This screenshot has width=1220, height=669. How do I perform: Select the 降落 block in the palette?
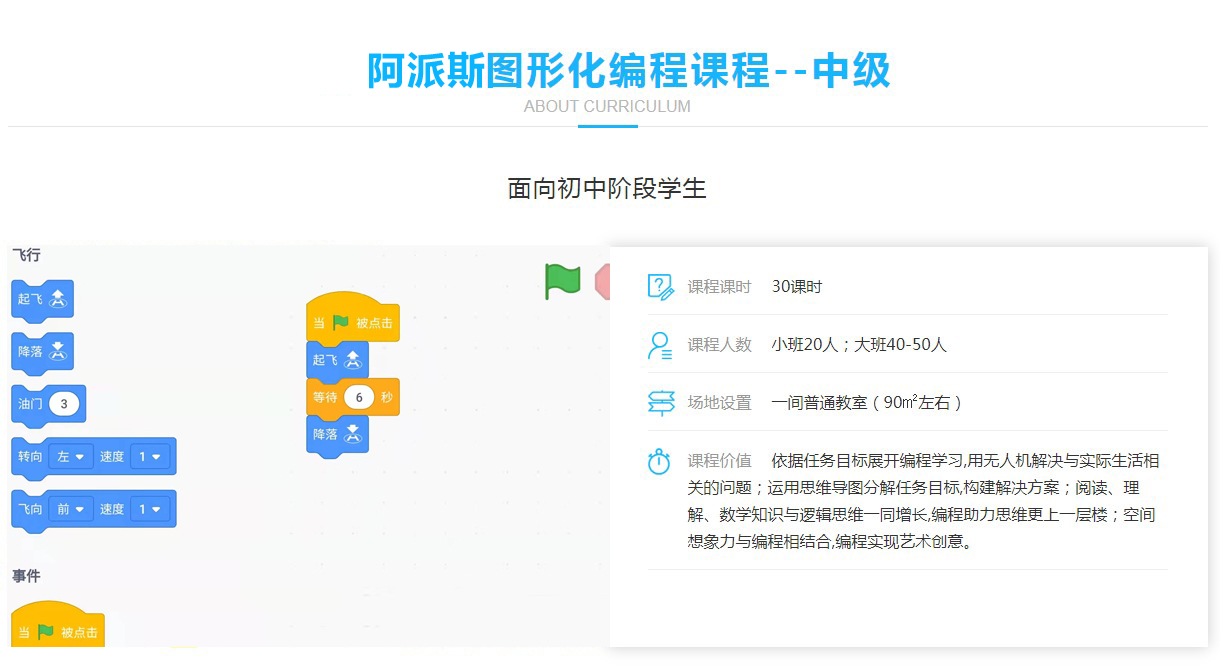point(42,352)
